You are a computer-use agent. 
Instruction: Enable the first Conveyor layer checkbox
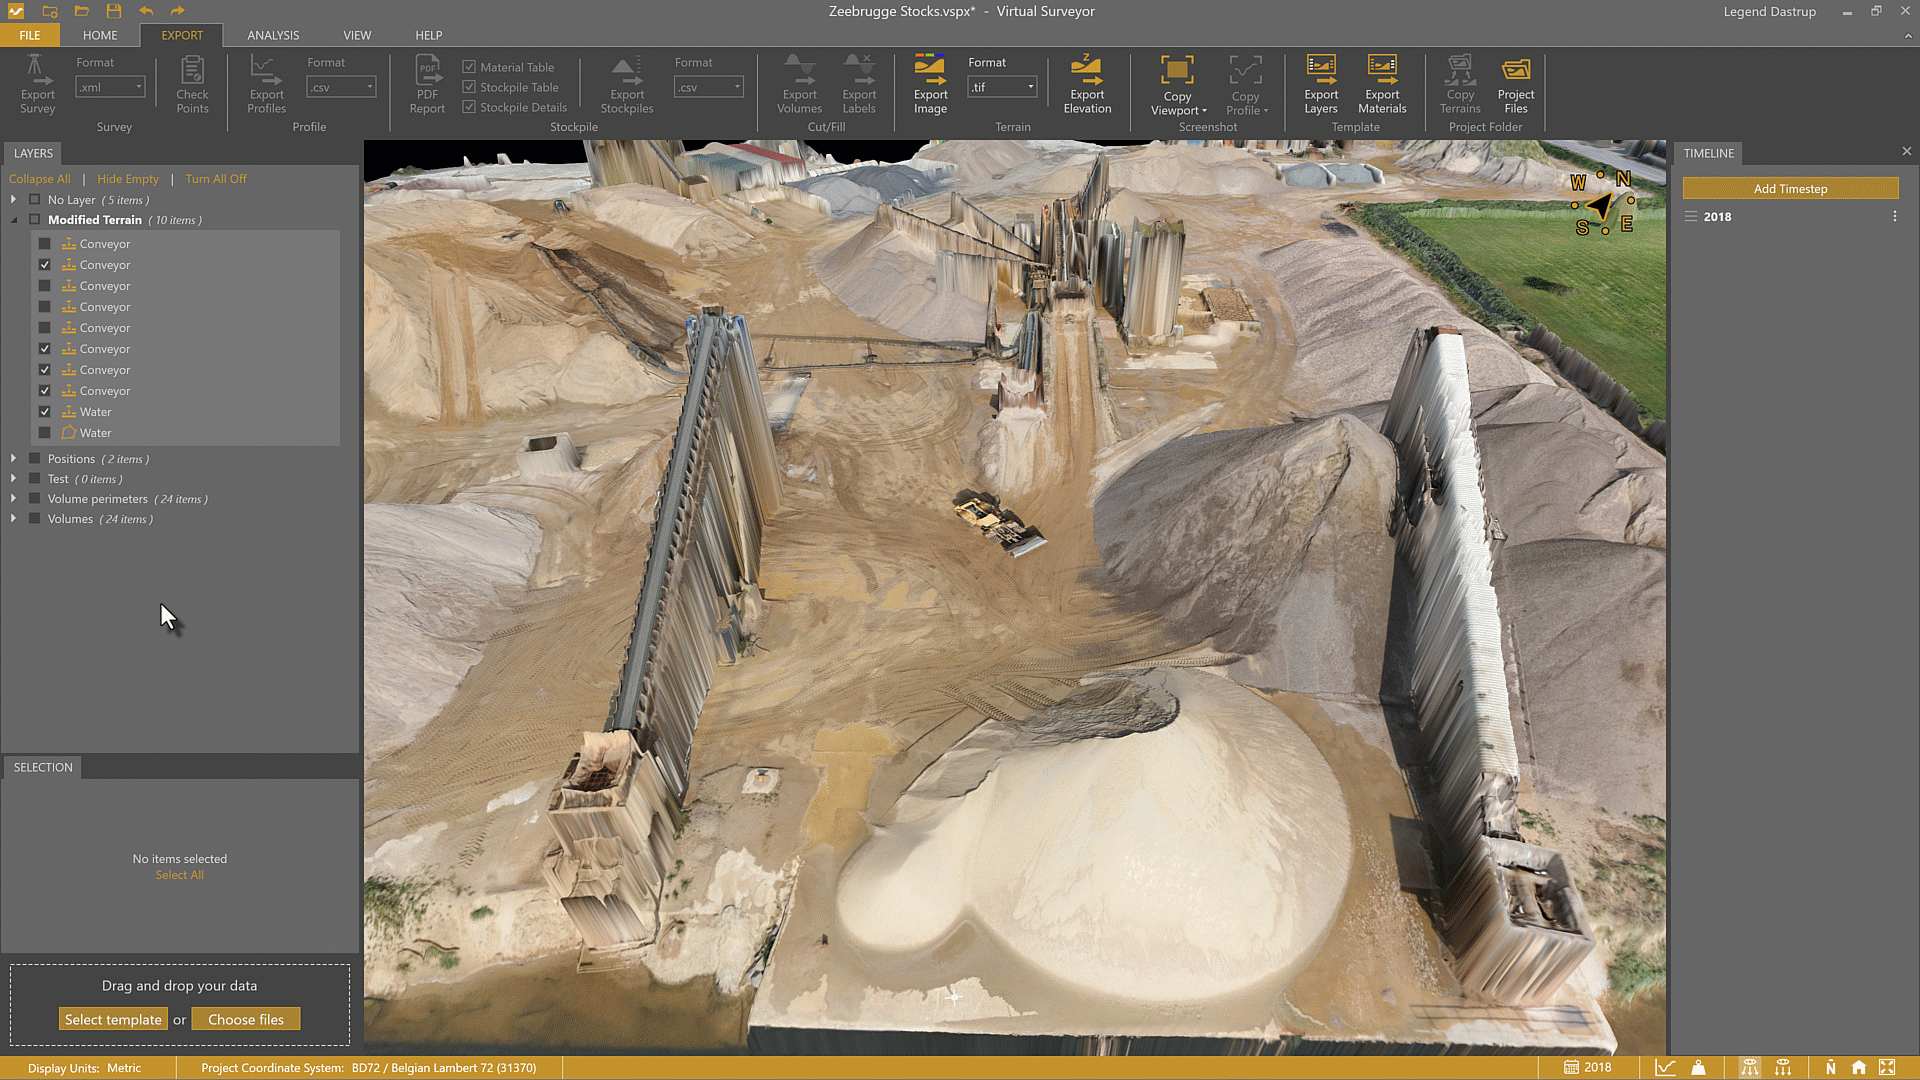(45, 244)
